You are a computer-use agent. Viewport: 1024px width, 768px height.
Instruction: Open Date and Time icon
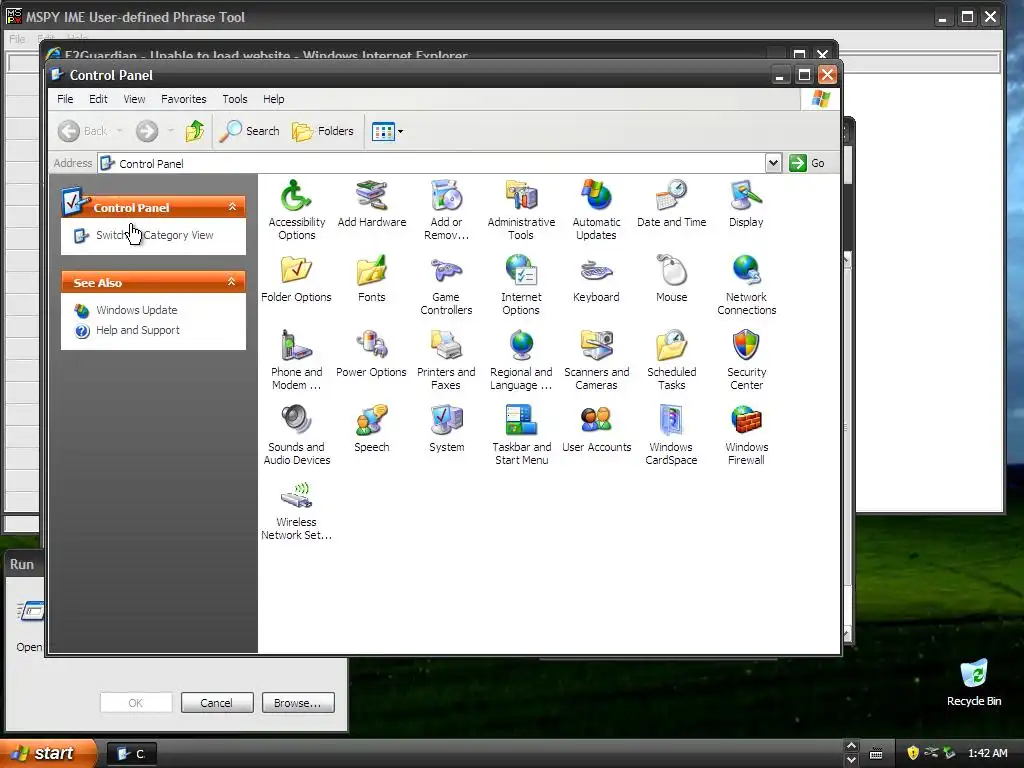coord(671,204)
